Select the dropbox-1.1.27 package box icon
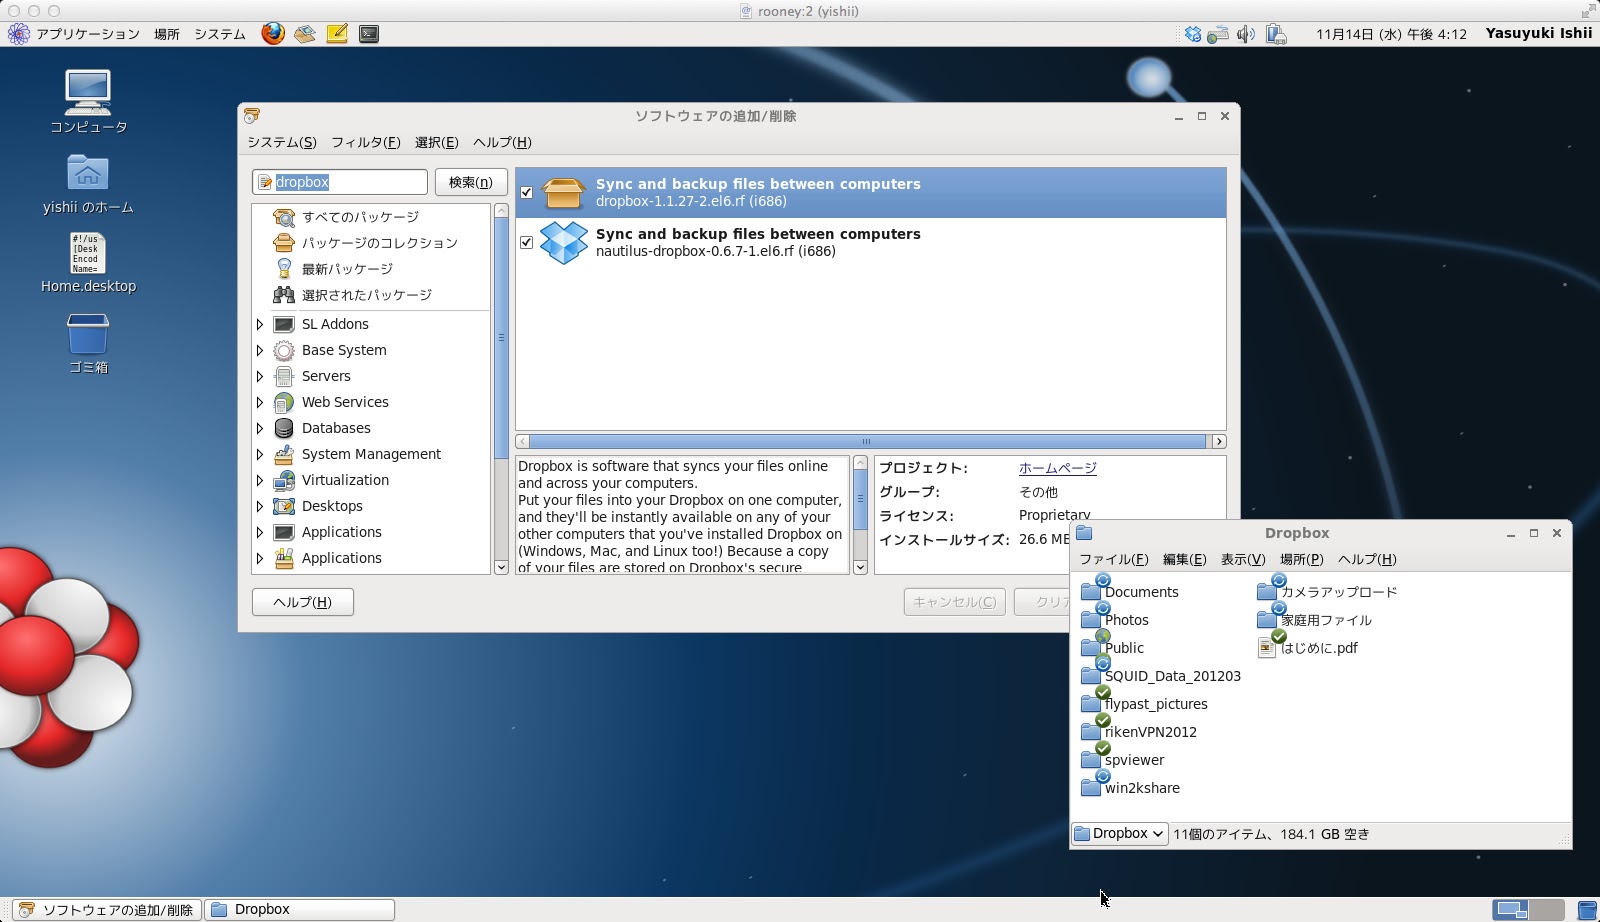1600x922 pixels. point(563,192)
